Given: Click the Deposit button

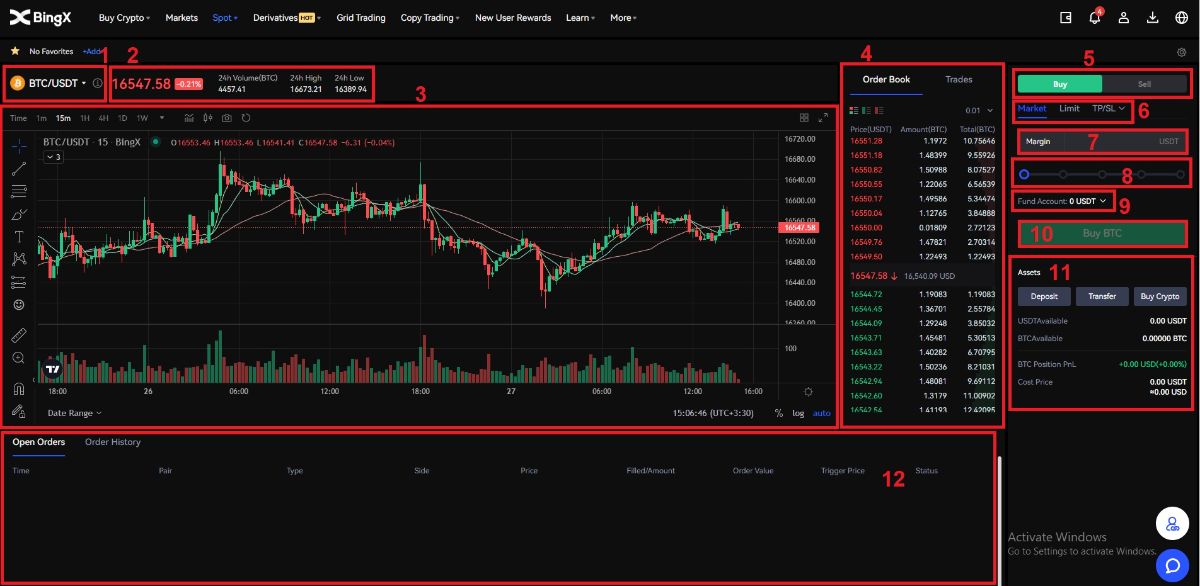Looking at the screenshot, I should [1044, 296].
